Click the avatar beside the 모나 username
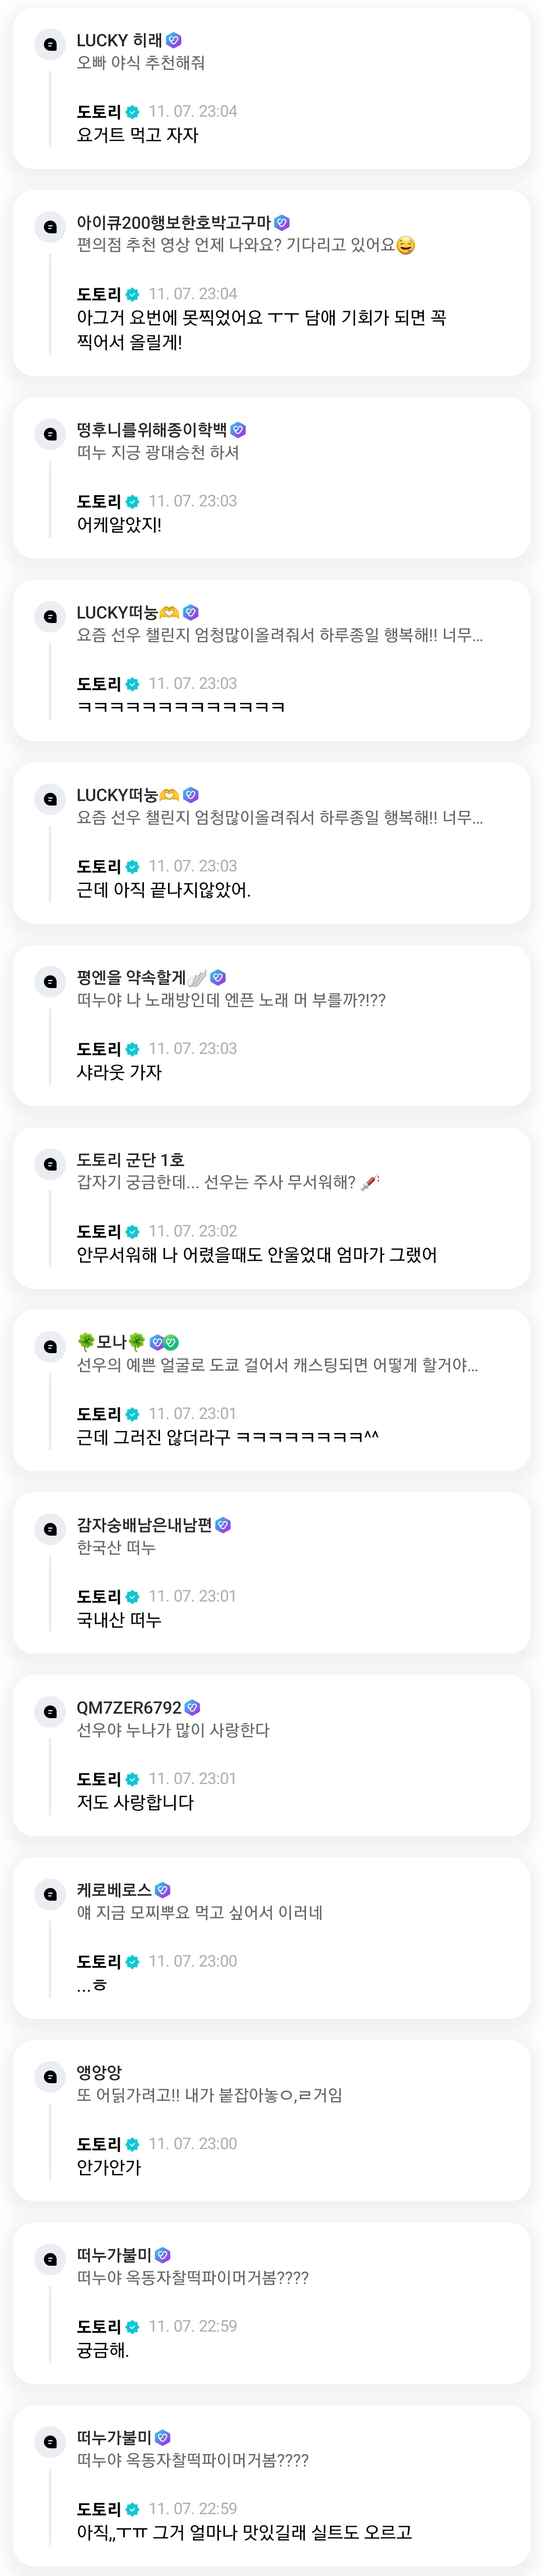This screenshot has height=2576, width=543. coord(50,1347)
